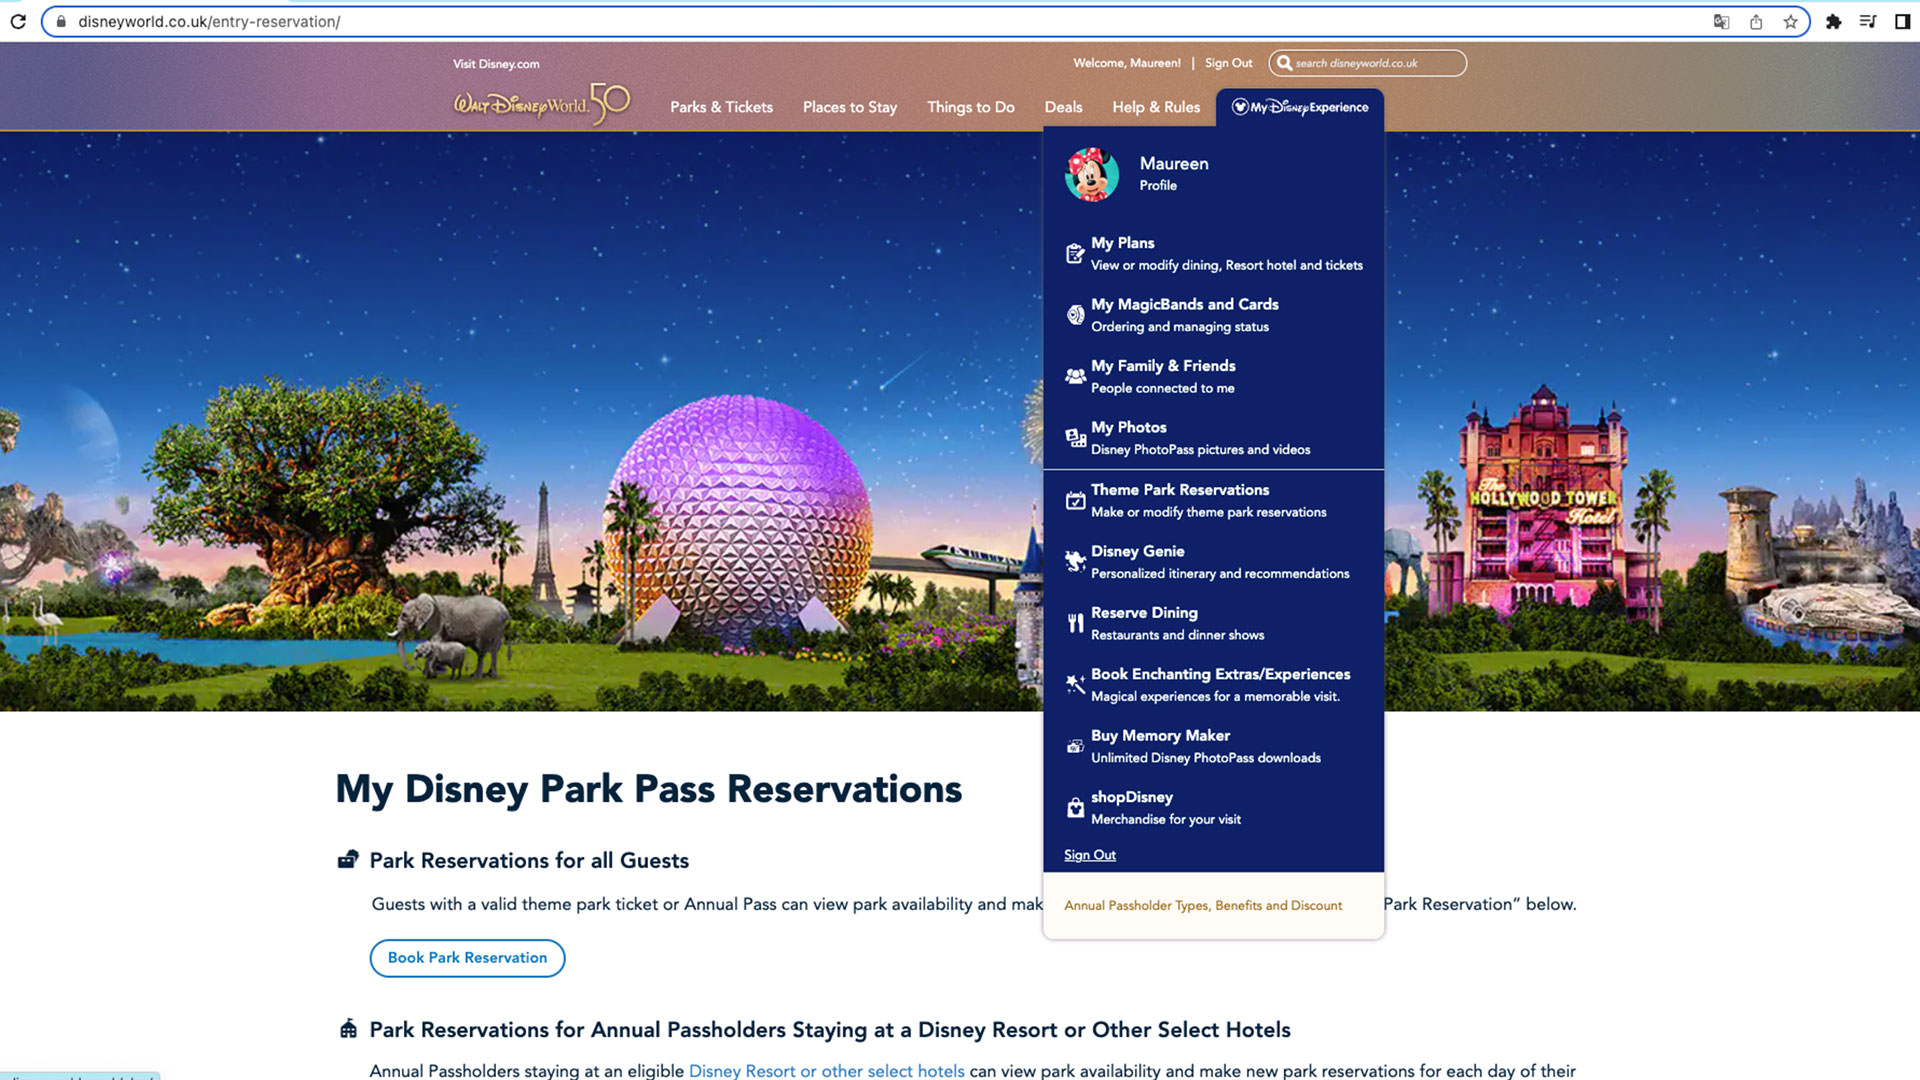Bookmark this page with the star icon
The image size is (1920, 1080).
pyautogui.click(x=1790, y=22)
